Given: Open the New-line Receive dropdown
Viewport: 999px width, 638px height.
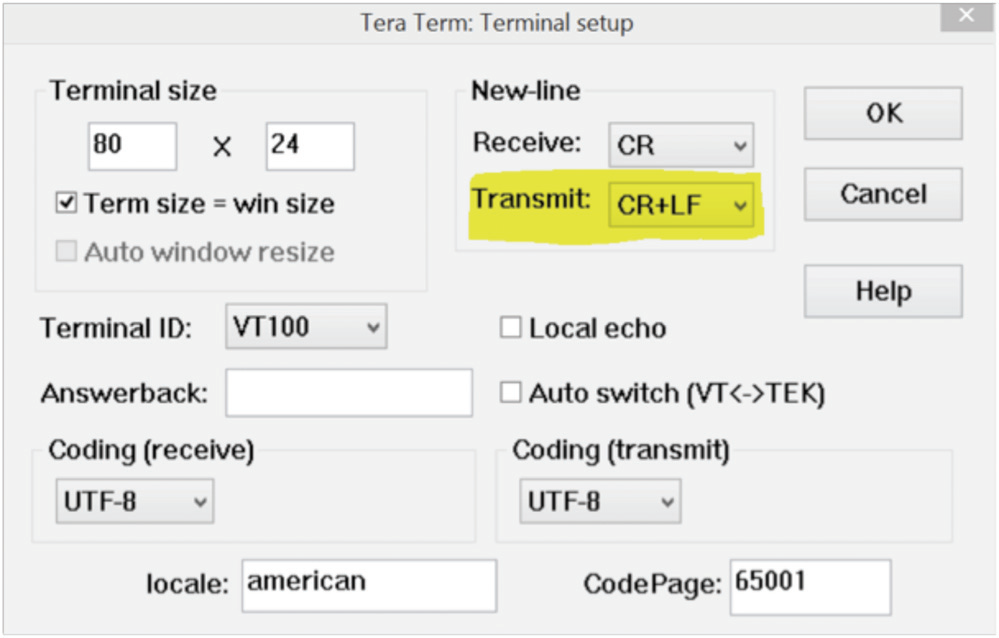Looking at the screenshot, I should 681,145.
